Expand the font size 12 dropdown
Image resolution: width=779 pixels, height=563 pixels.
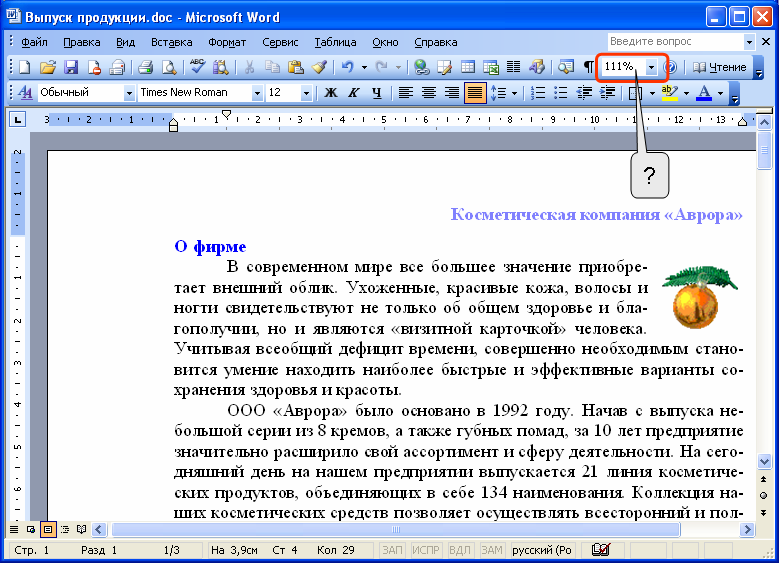click(x=305, y=93)
